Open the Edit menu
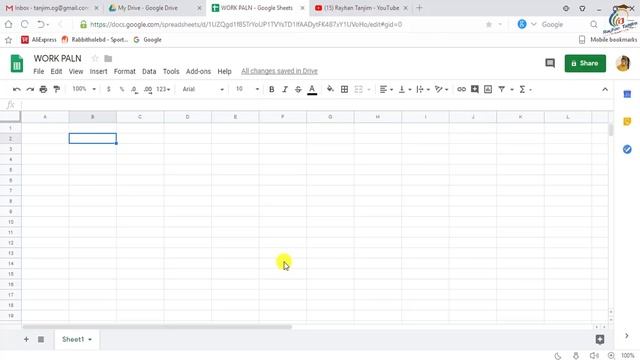This screenshot has width=640, height=360. click(56, 71)
